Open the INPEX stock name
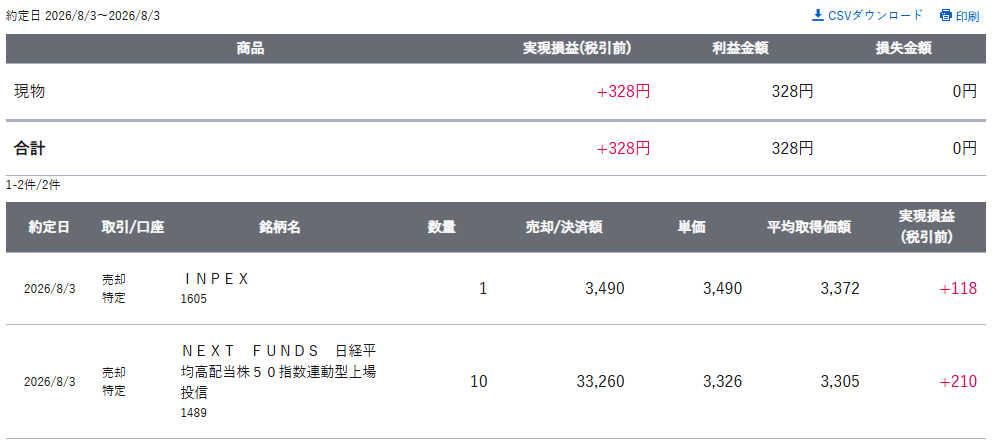Screen dimensions: 993x446 [x=216, y=279]
